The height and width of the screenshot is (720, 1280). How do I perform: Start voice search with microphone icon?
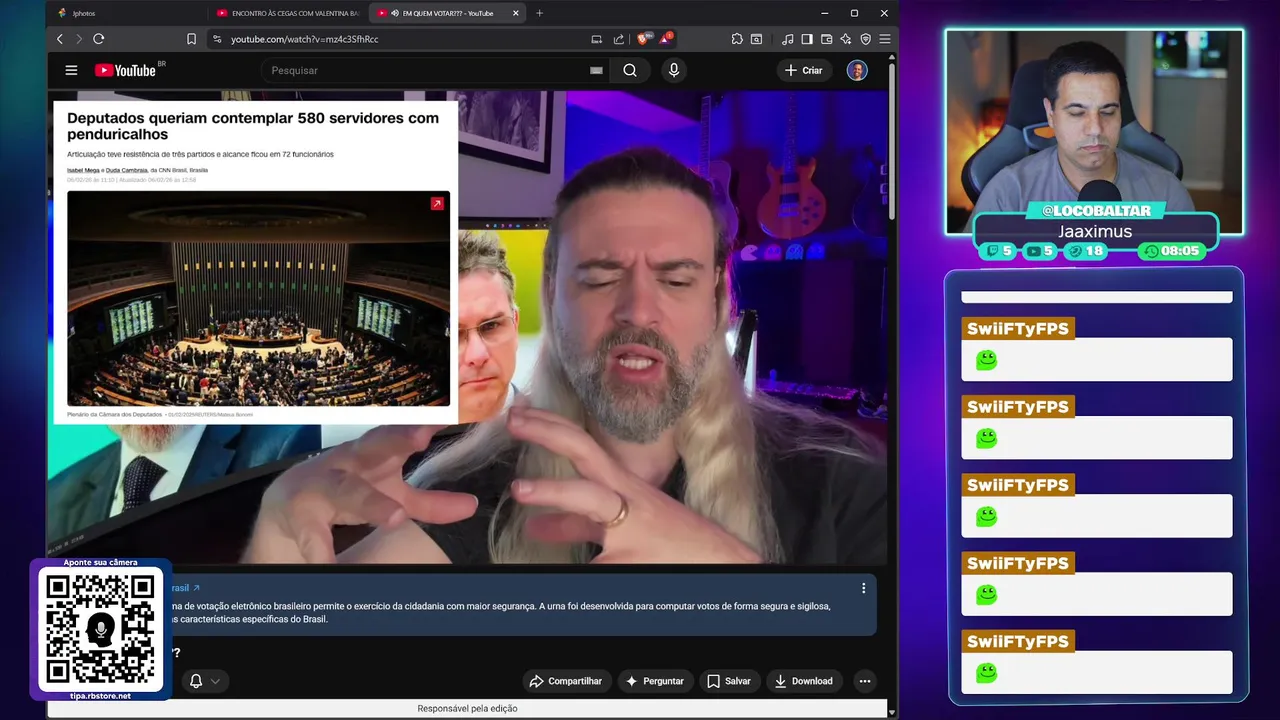pyautogui.click(x=674, y=70)
